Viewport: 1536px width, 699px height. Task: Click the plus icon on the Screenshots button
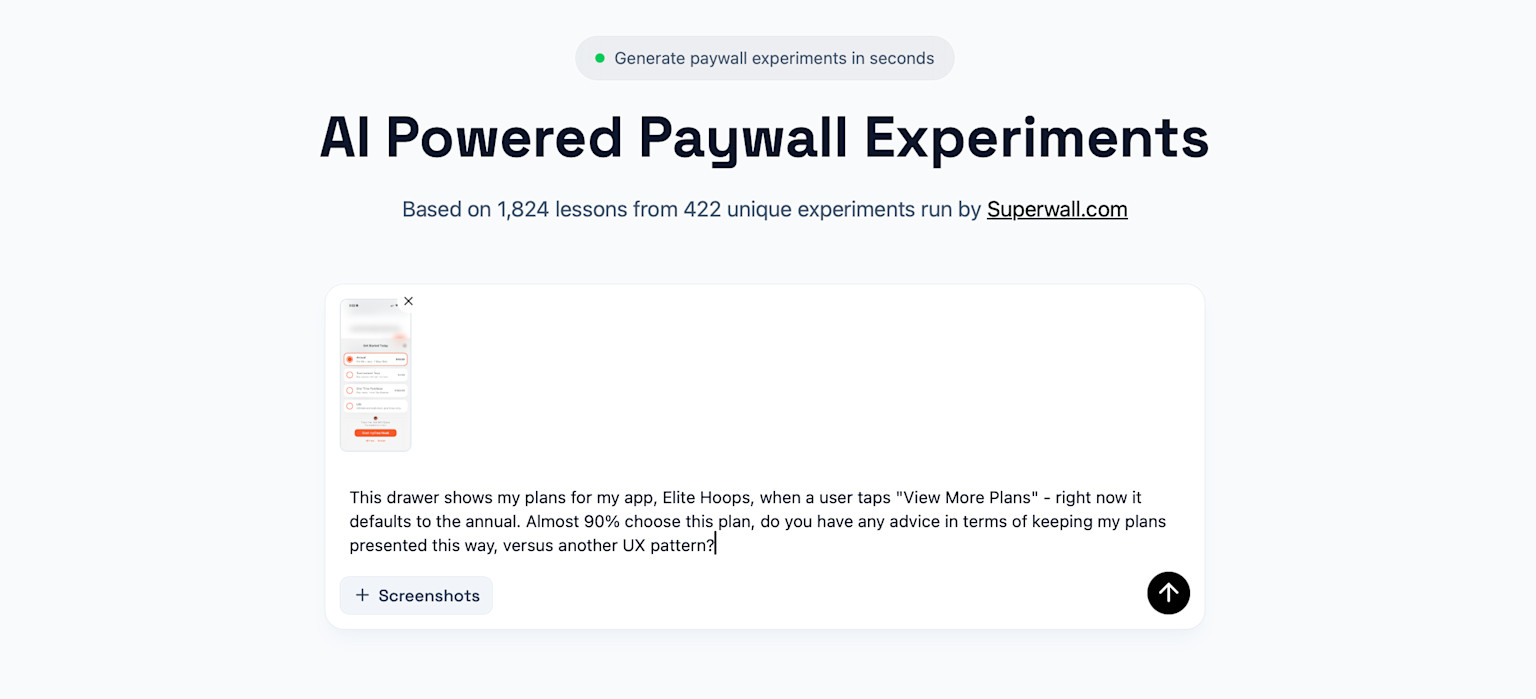coord(362,595)
